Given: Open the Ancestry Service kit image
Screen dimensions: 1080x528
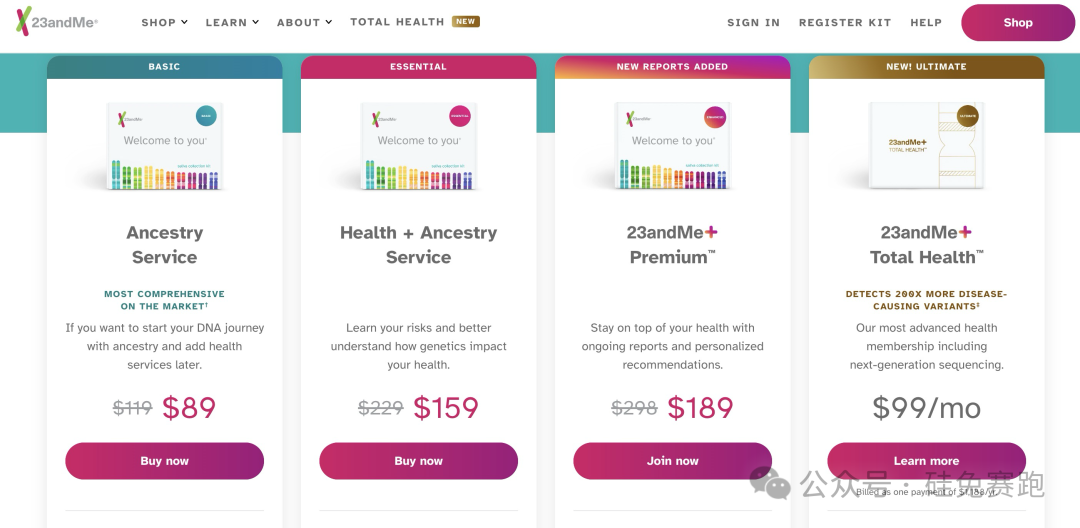Looking at the screenshot, I should [165, 146].
